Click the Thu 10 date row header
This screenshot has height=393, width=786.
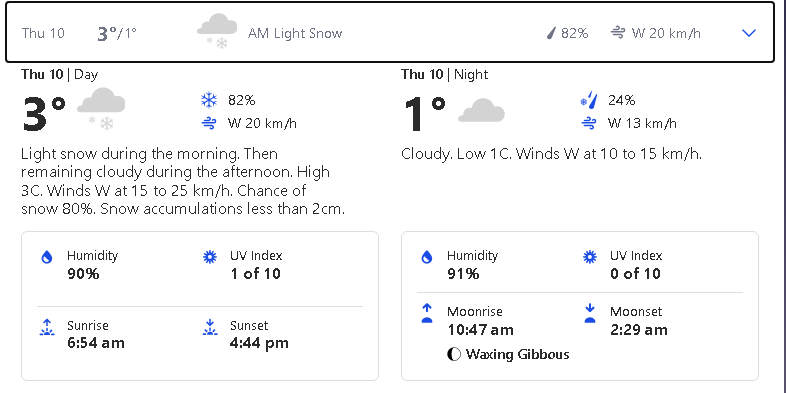pyautogui.click(x=390, y=33)
